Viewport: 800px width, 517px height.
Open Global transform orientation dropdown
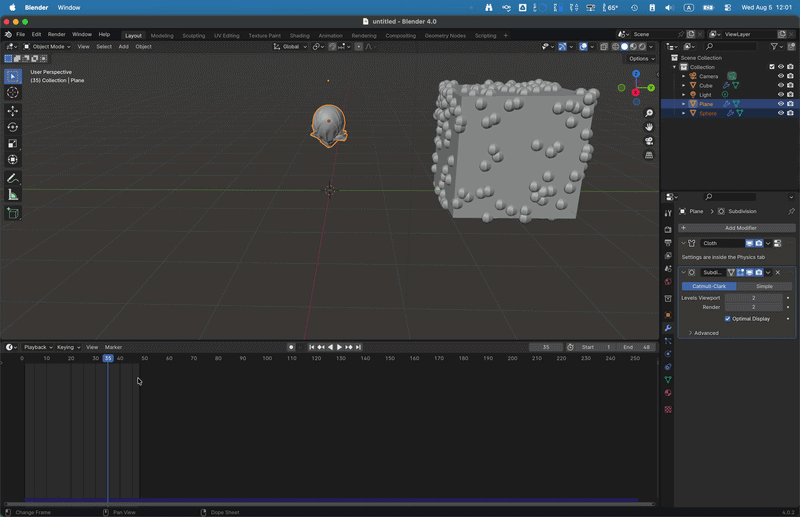point(290,46)
